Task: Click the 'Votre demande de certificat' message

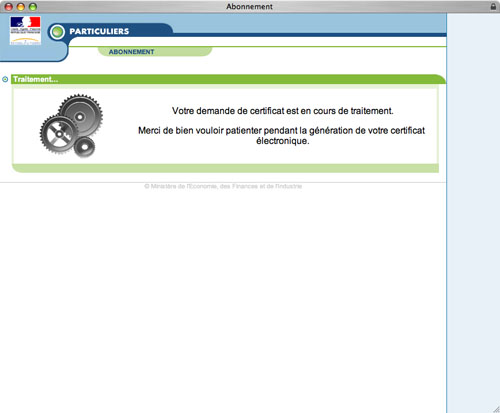Action: [x=283, y=111]
